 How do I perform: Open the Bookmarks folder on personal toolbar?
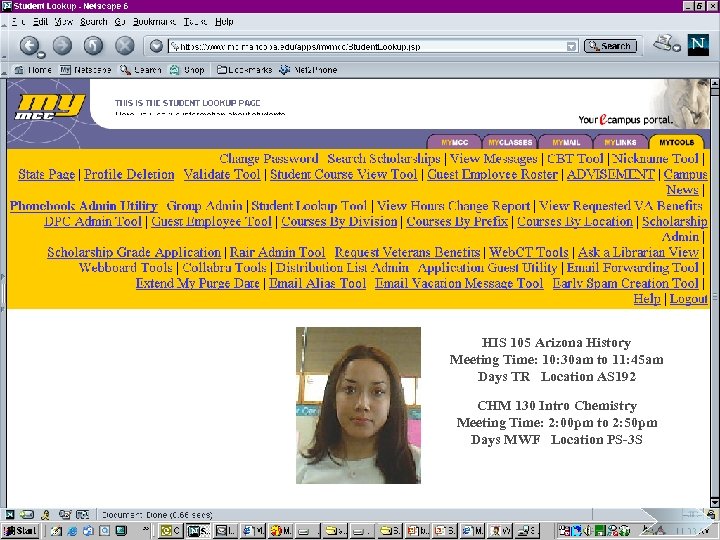click(244, 70)
